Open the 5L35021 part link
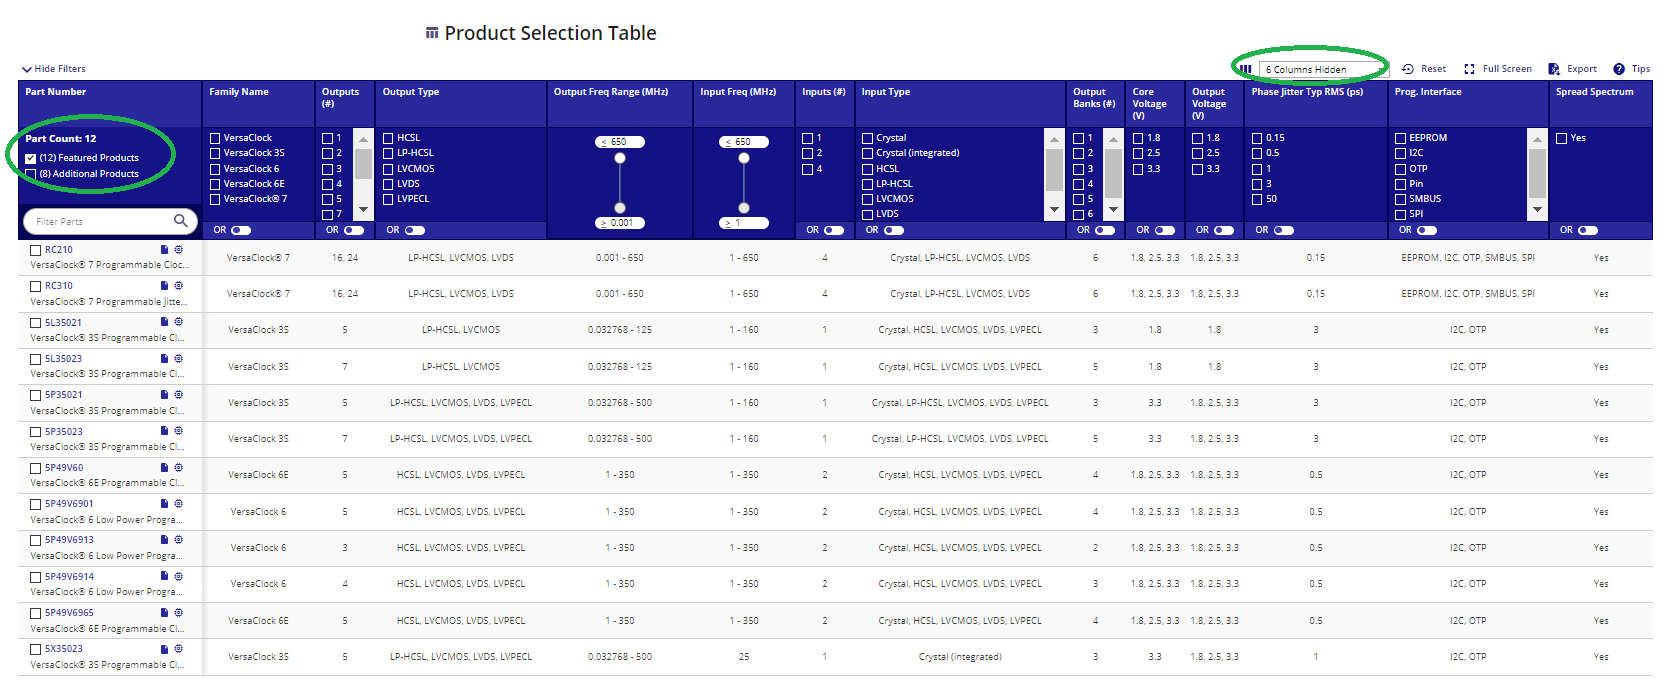Viewport: 1668px width, 692px height. [63, 323]
